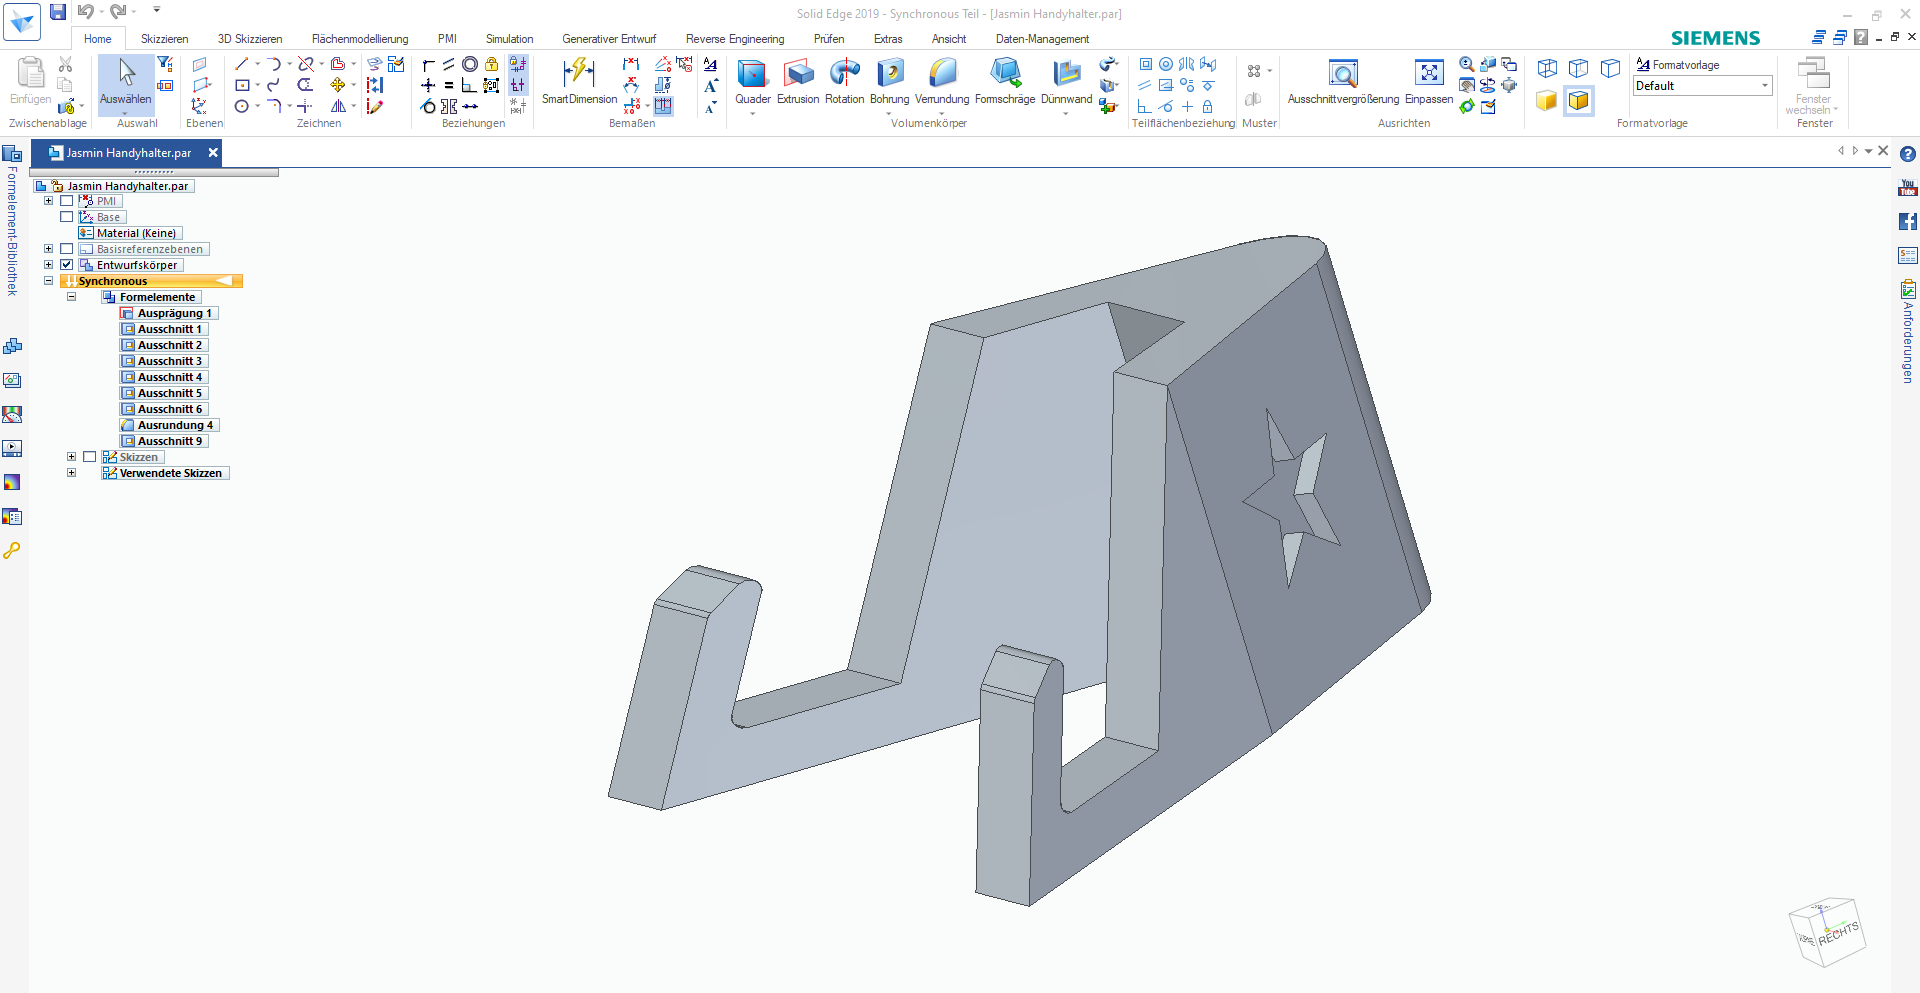The height and width of the screenshot is (993, 1920).
Task: Open the Anforderungen side panel
Action: [1907, 332]
